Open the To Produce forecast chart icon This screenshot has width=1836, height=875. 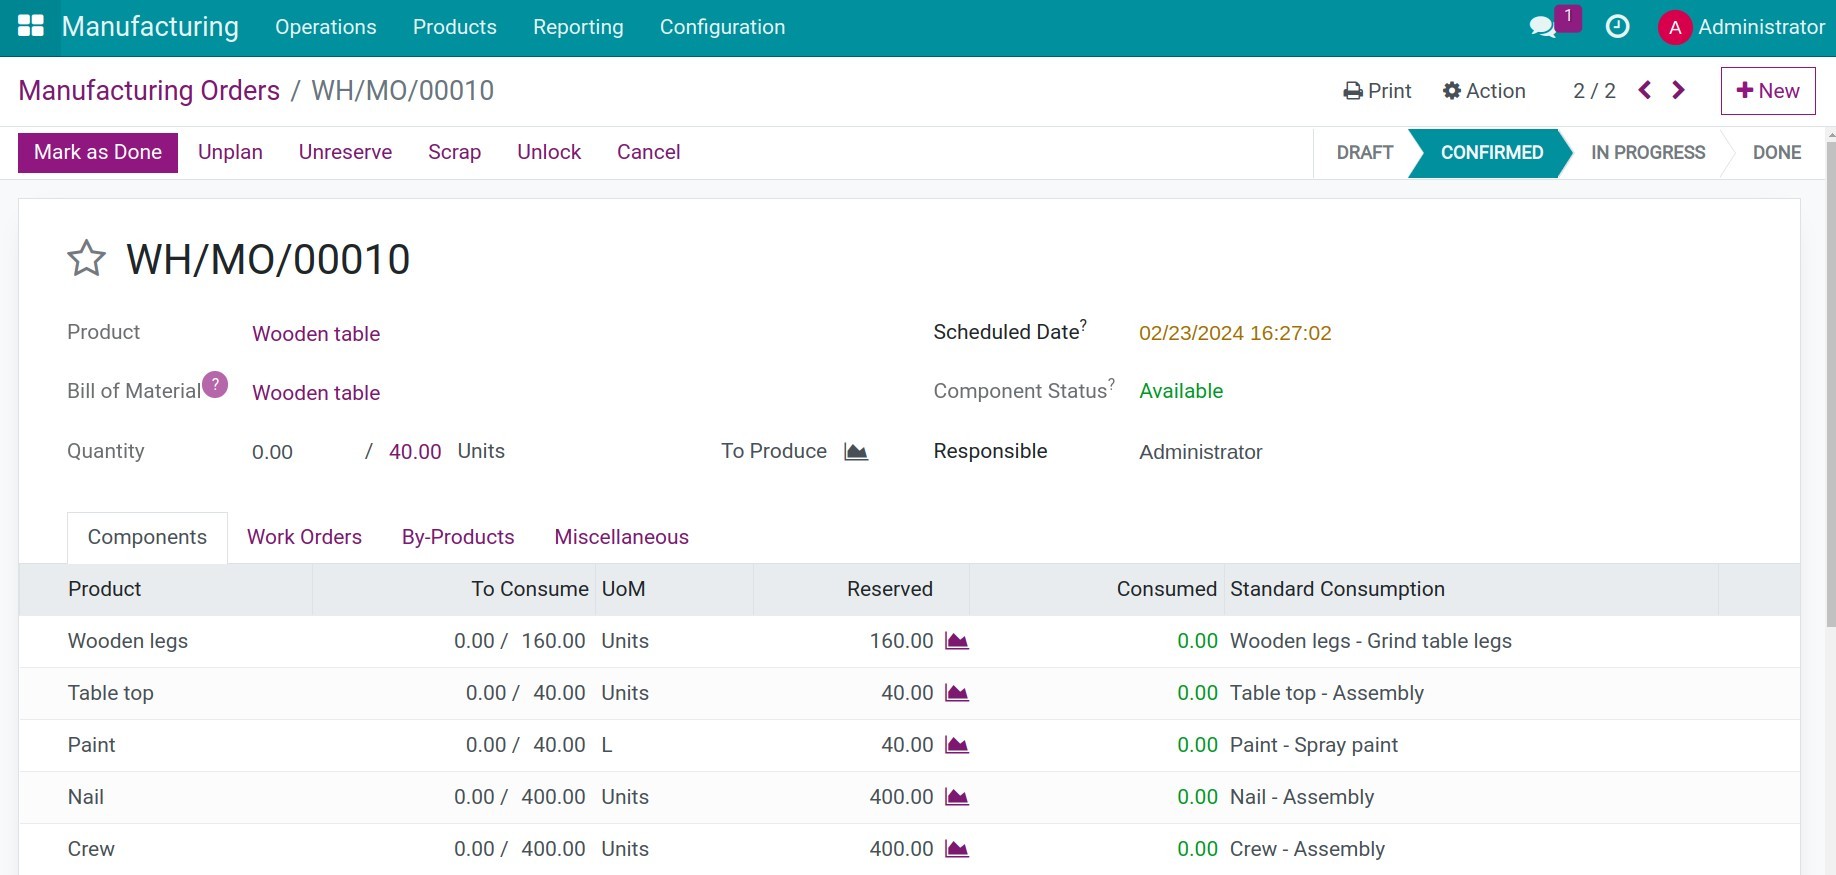point(856,452)
